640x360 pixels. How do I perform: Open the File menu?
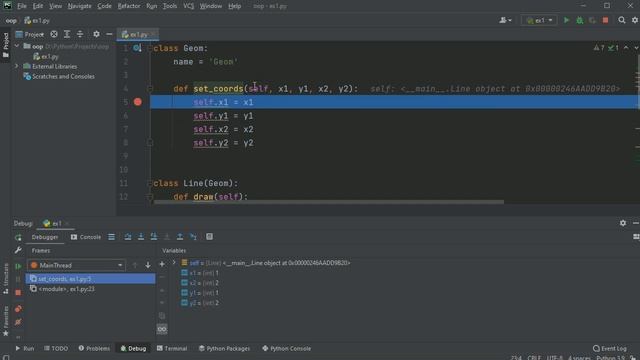tap(22, 6)
